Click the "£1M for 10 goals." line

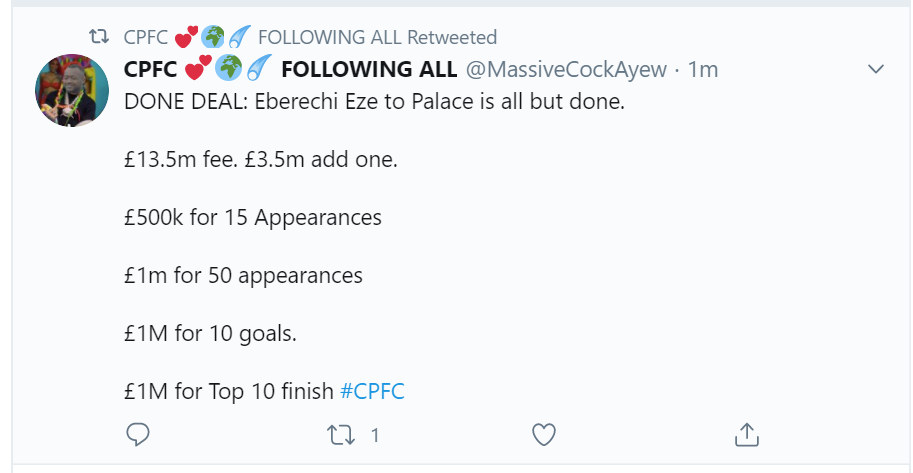pyautogui.click(x=210, y=333)
